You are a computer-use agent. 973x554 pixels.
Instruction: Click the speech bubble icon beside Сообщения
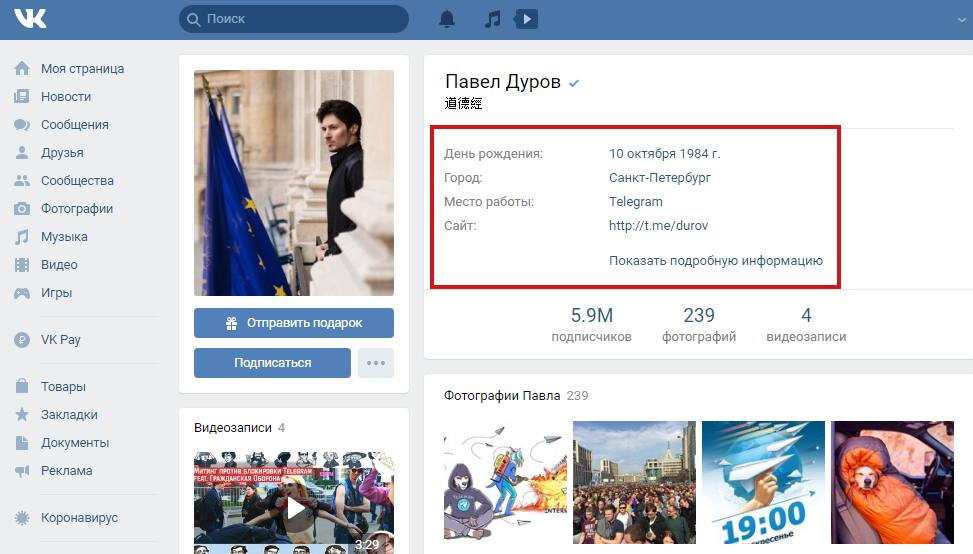tap(22, 125)
